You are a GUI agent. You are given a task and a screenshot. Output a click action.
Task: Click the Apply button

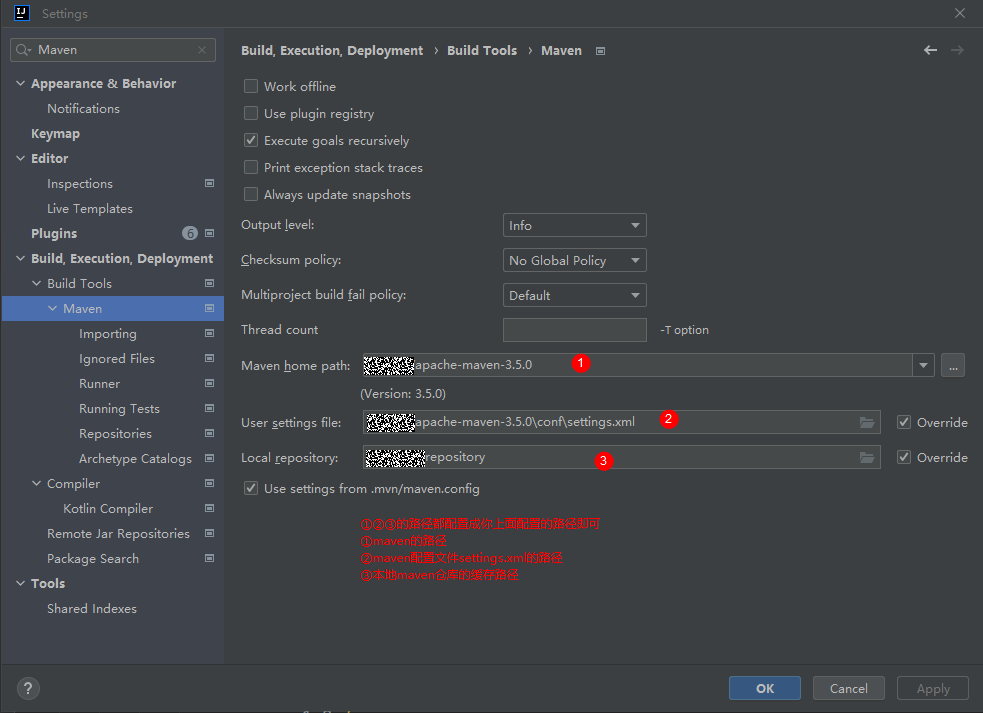click(x=933, y=688)
